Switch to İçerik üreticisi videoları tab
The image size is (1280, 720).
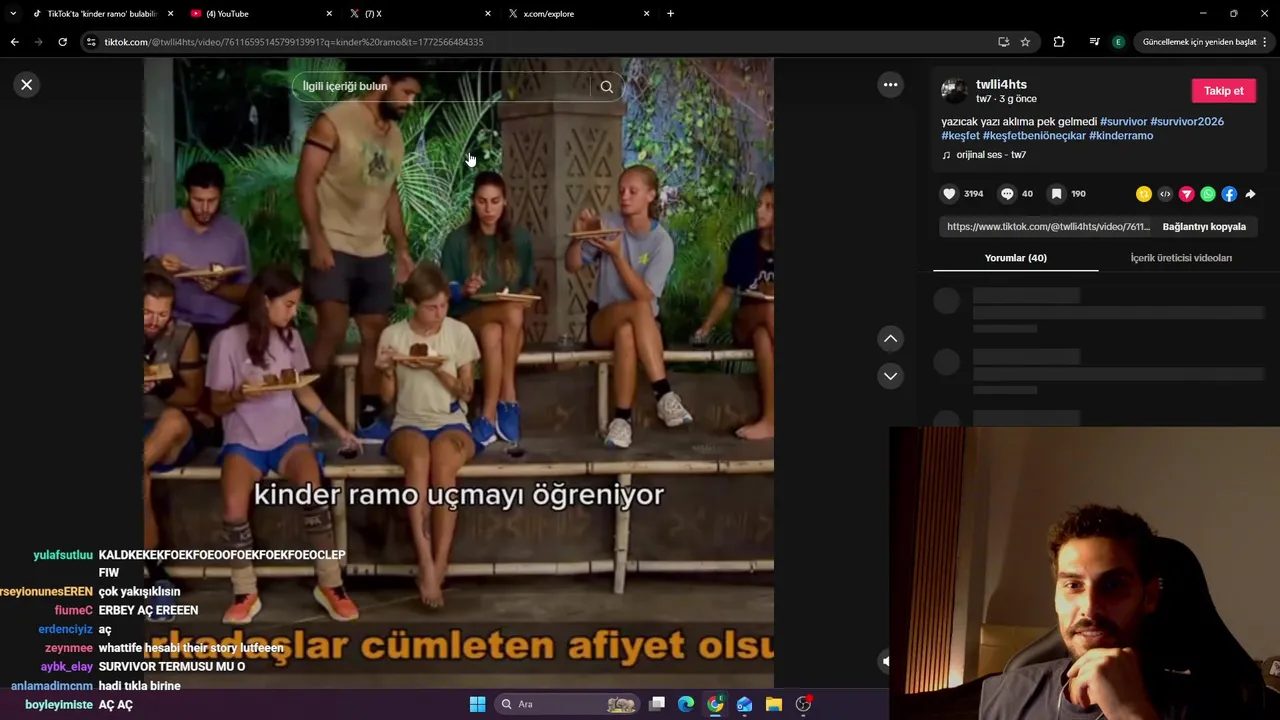point(1181,258)
